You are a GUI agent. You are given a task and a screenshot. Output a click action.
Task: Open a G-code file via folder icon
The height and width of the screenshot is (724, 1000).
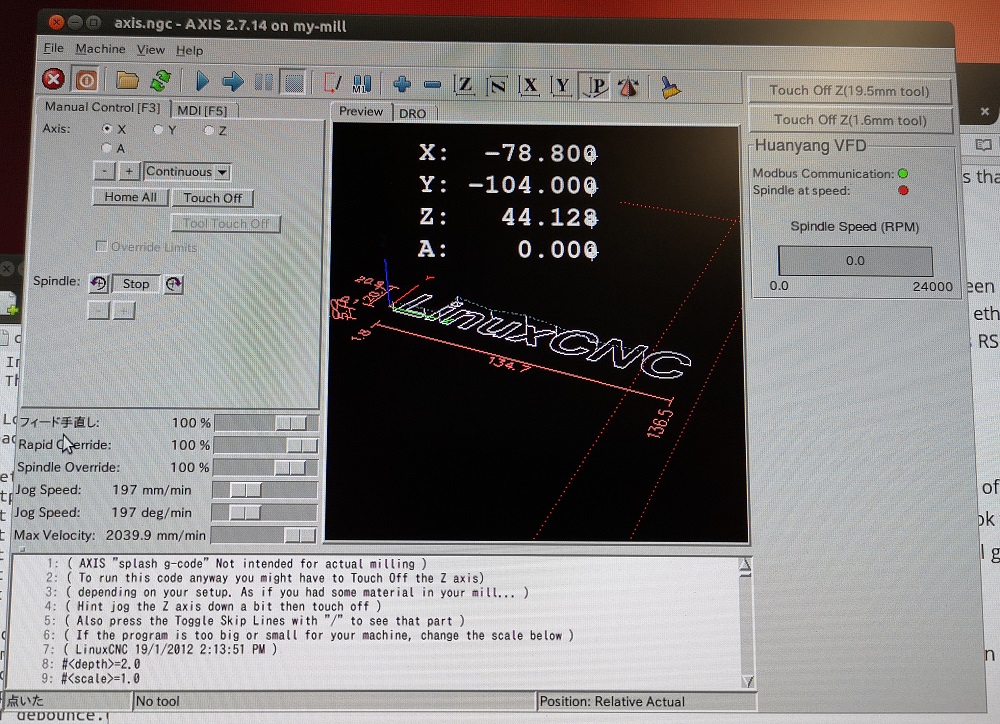coord(127,80)
